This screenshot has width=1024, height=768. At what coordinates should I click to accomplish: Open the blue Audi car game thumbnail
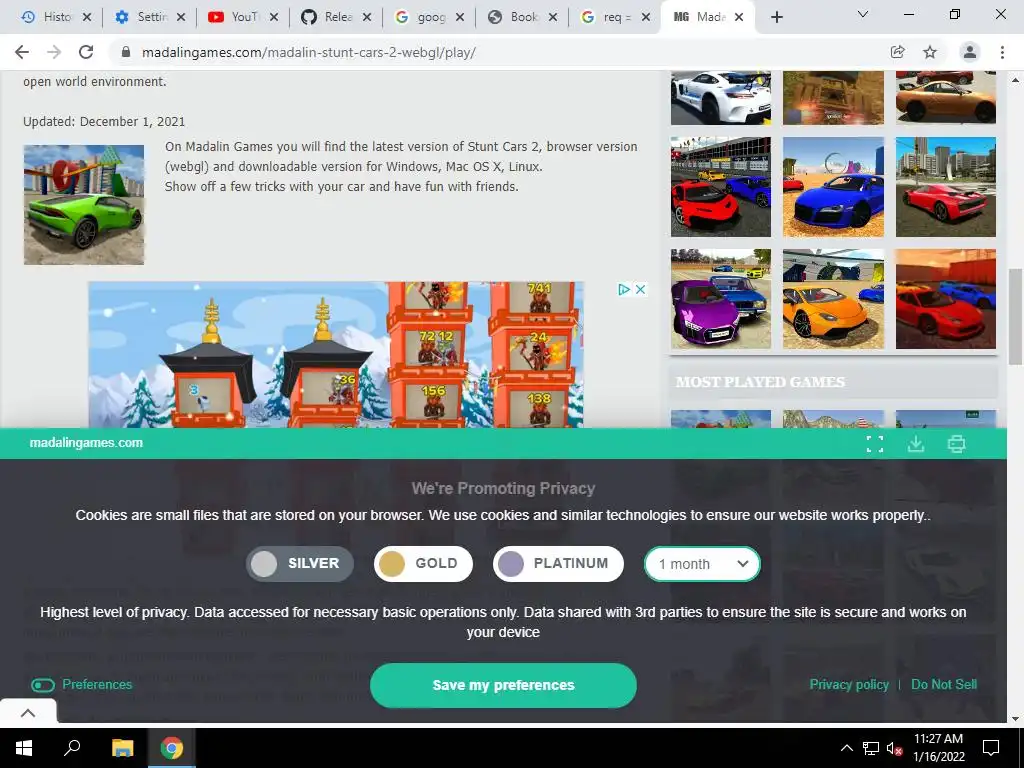833,187
